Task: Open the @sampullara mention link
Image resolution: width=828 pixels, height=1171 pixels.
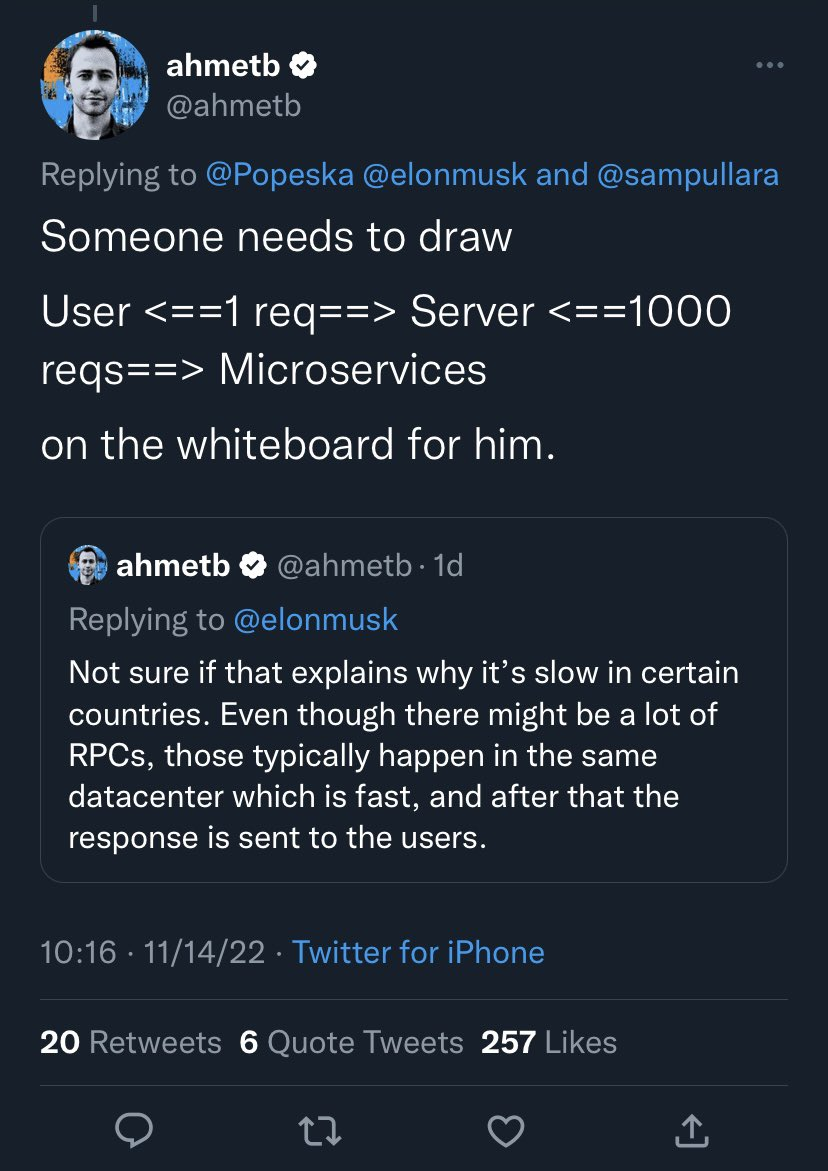Action: 688,175
